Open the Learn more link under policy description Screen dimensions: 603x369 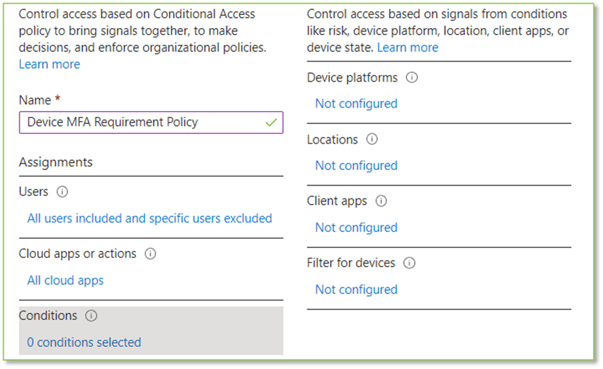pos(50,64)
